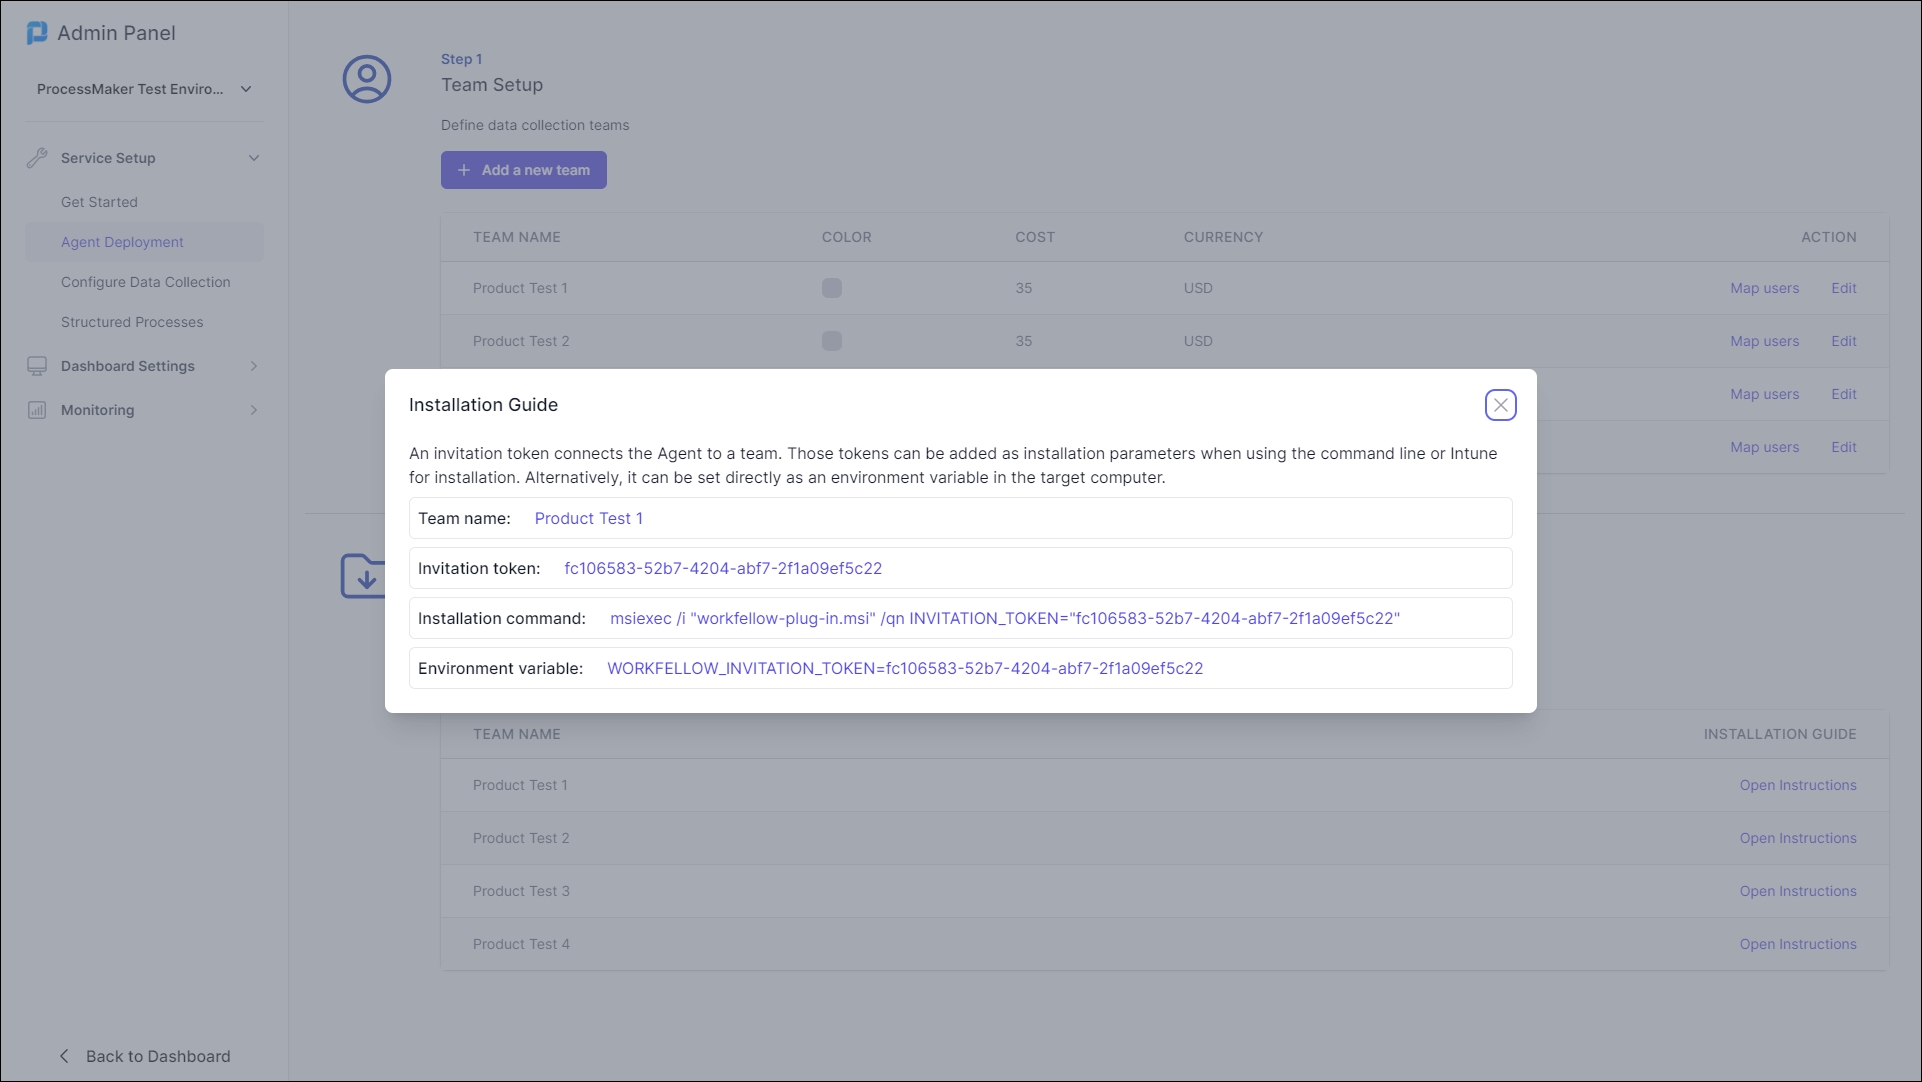Click the invitation token value field

(723, 568)
